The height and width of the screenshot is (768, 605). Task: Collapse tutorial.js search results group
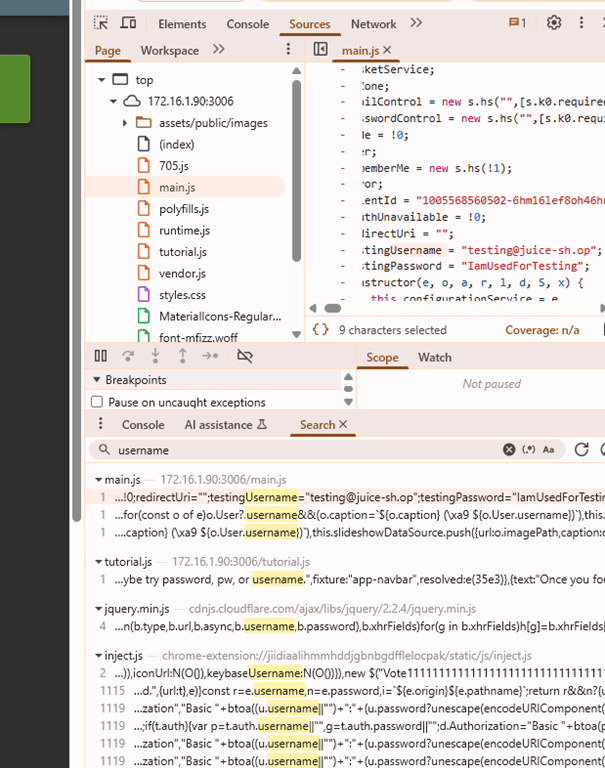click(x=98, y=562)
